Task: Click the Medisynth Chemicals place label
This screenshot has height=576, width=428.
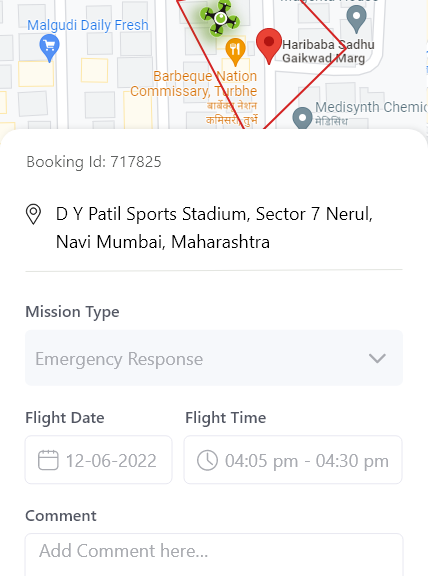Action: click(x=371, y=107)
